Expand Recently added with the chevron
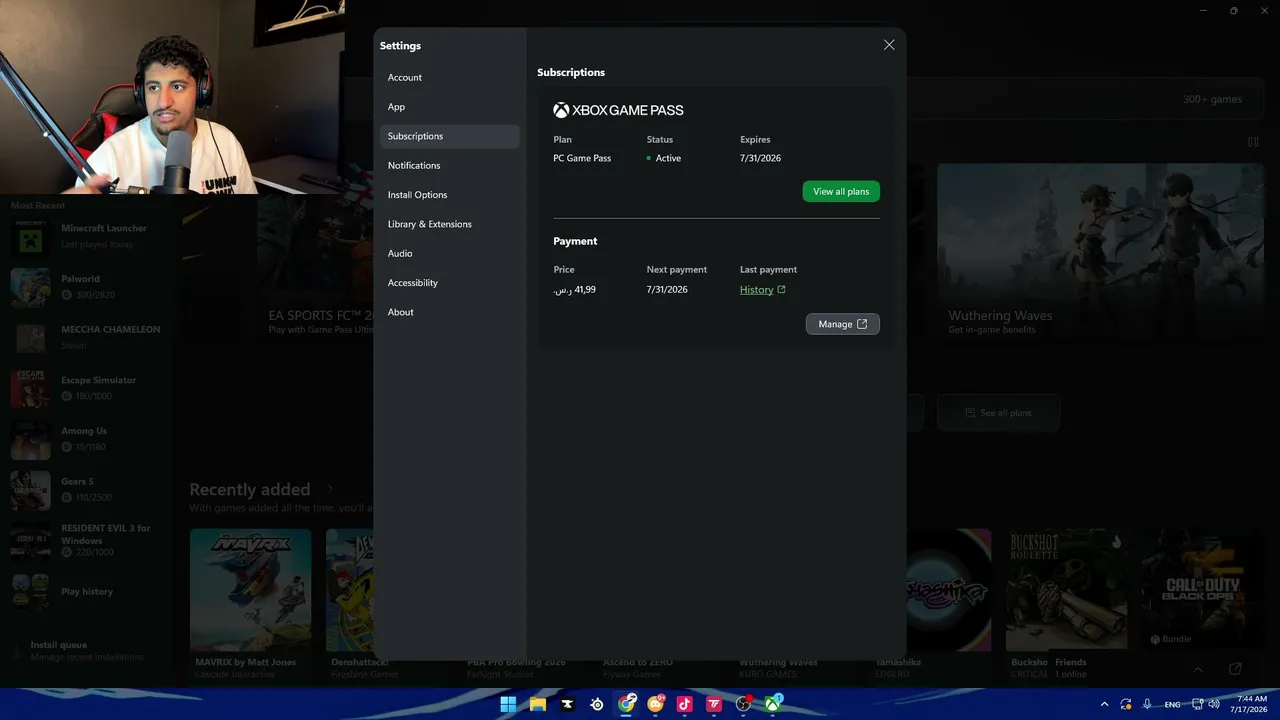Screen dimensions: 1280x720 pyautogui.click(x=330, y=489)
